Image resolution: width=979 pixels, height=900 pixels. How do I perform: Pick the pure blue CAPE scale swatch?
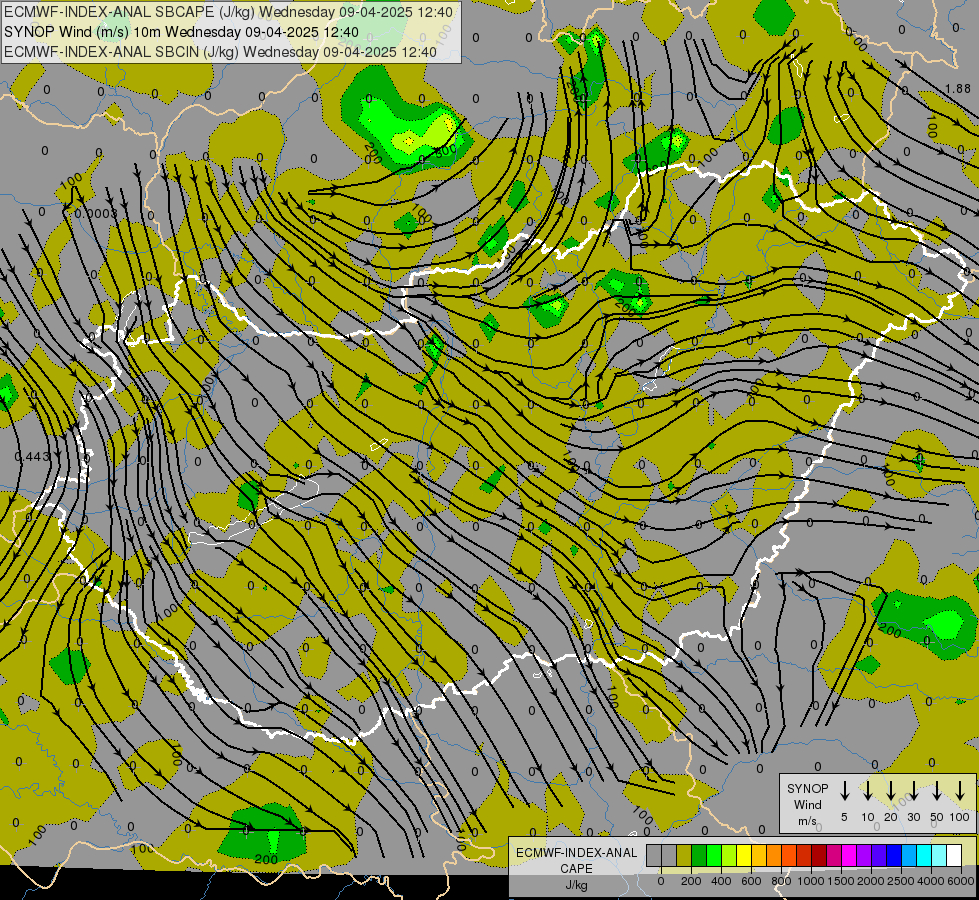click(894, 855)
